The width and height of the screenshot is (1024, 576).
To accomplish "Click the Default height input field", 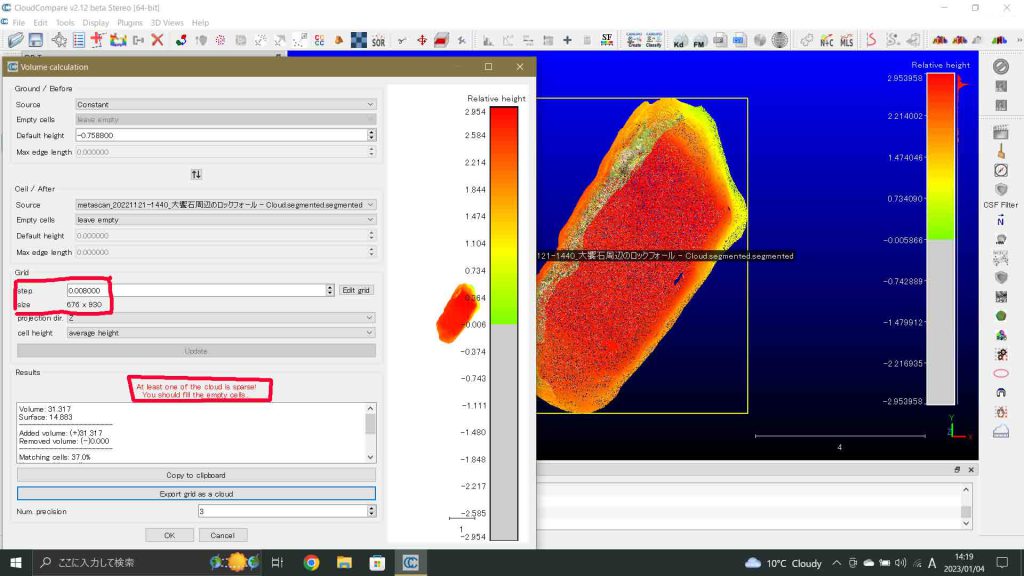I will tap(220, 135).
